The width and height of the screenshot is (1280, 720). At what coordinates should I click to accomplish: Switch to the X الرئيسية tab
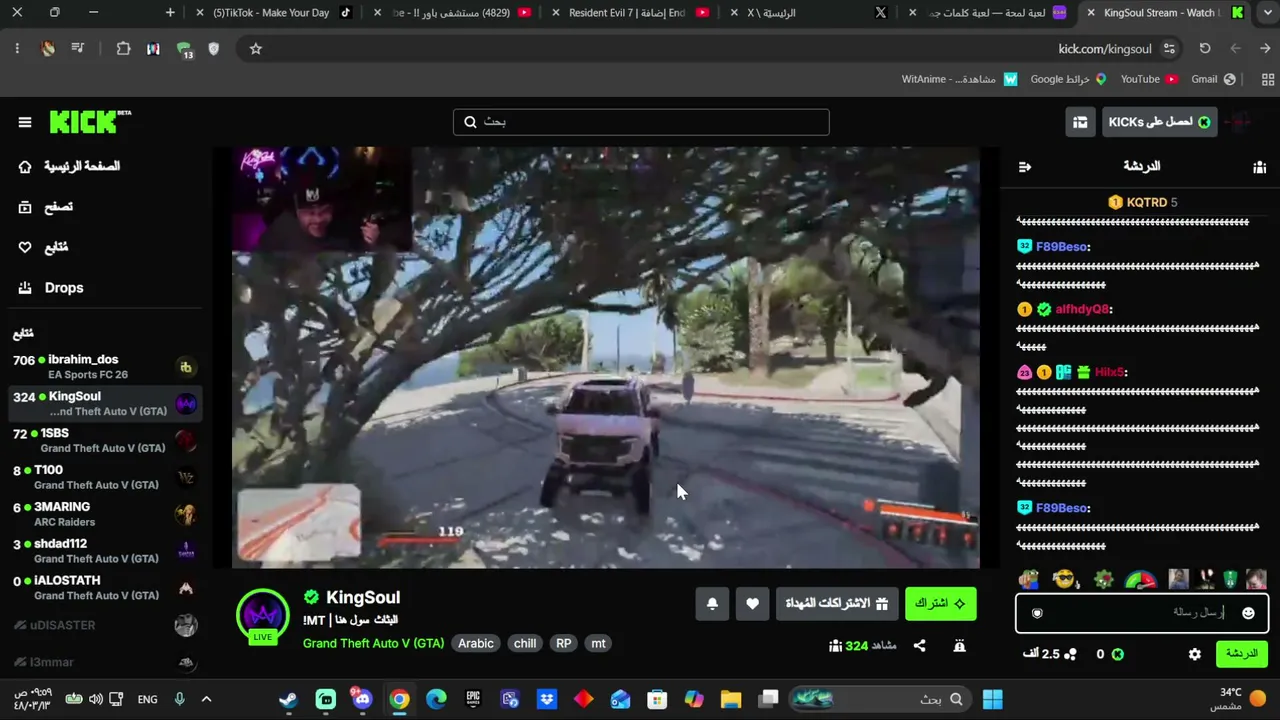[x=812, y=13]
